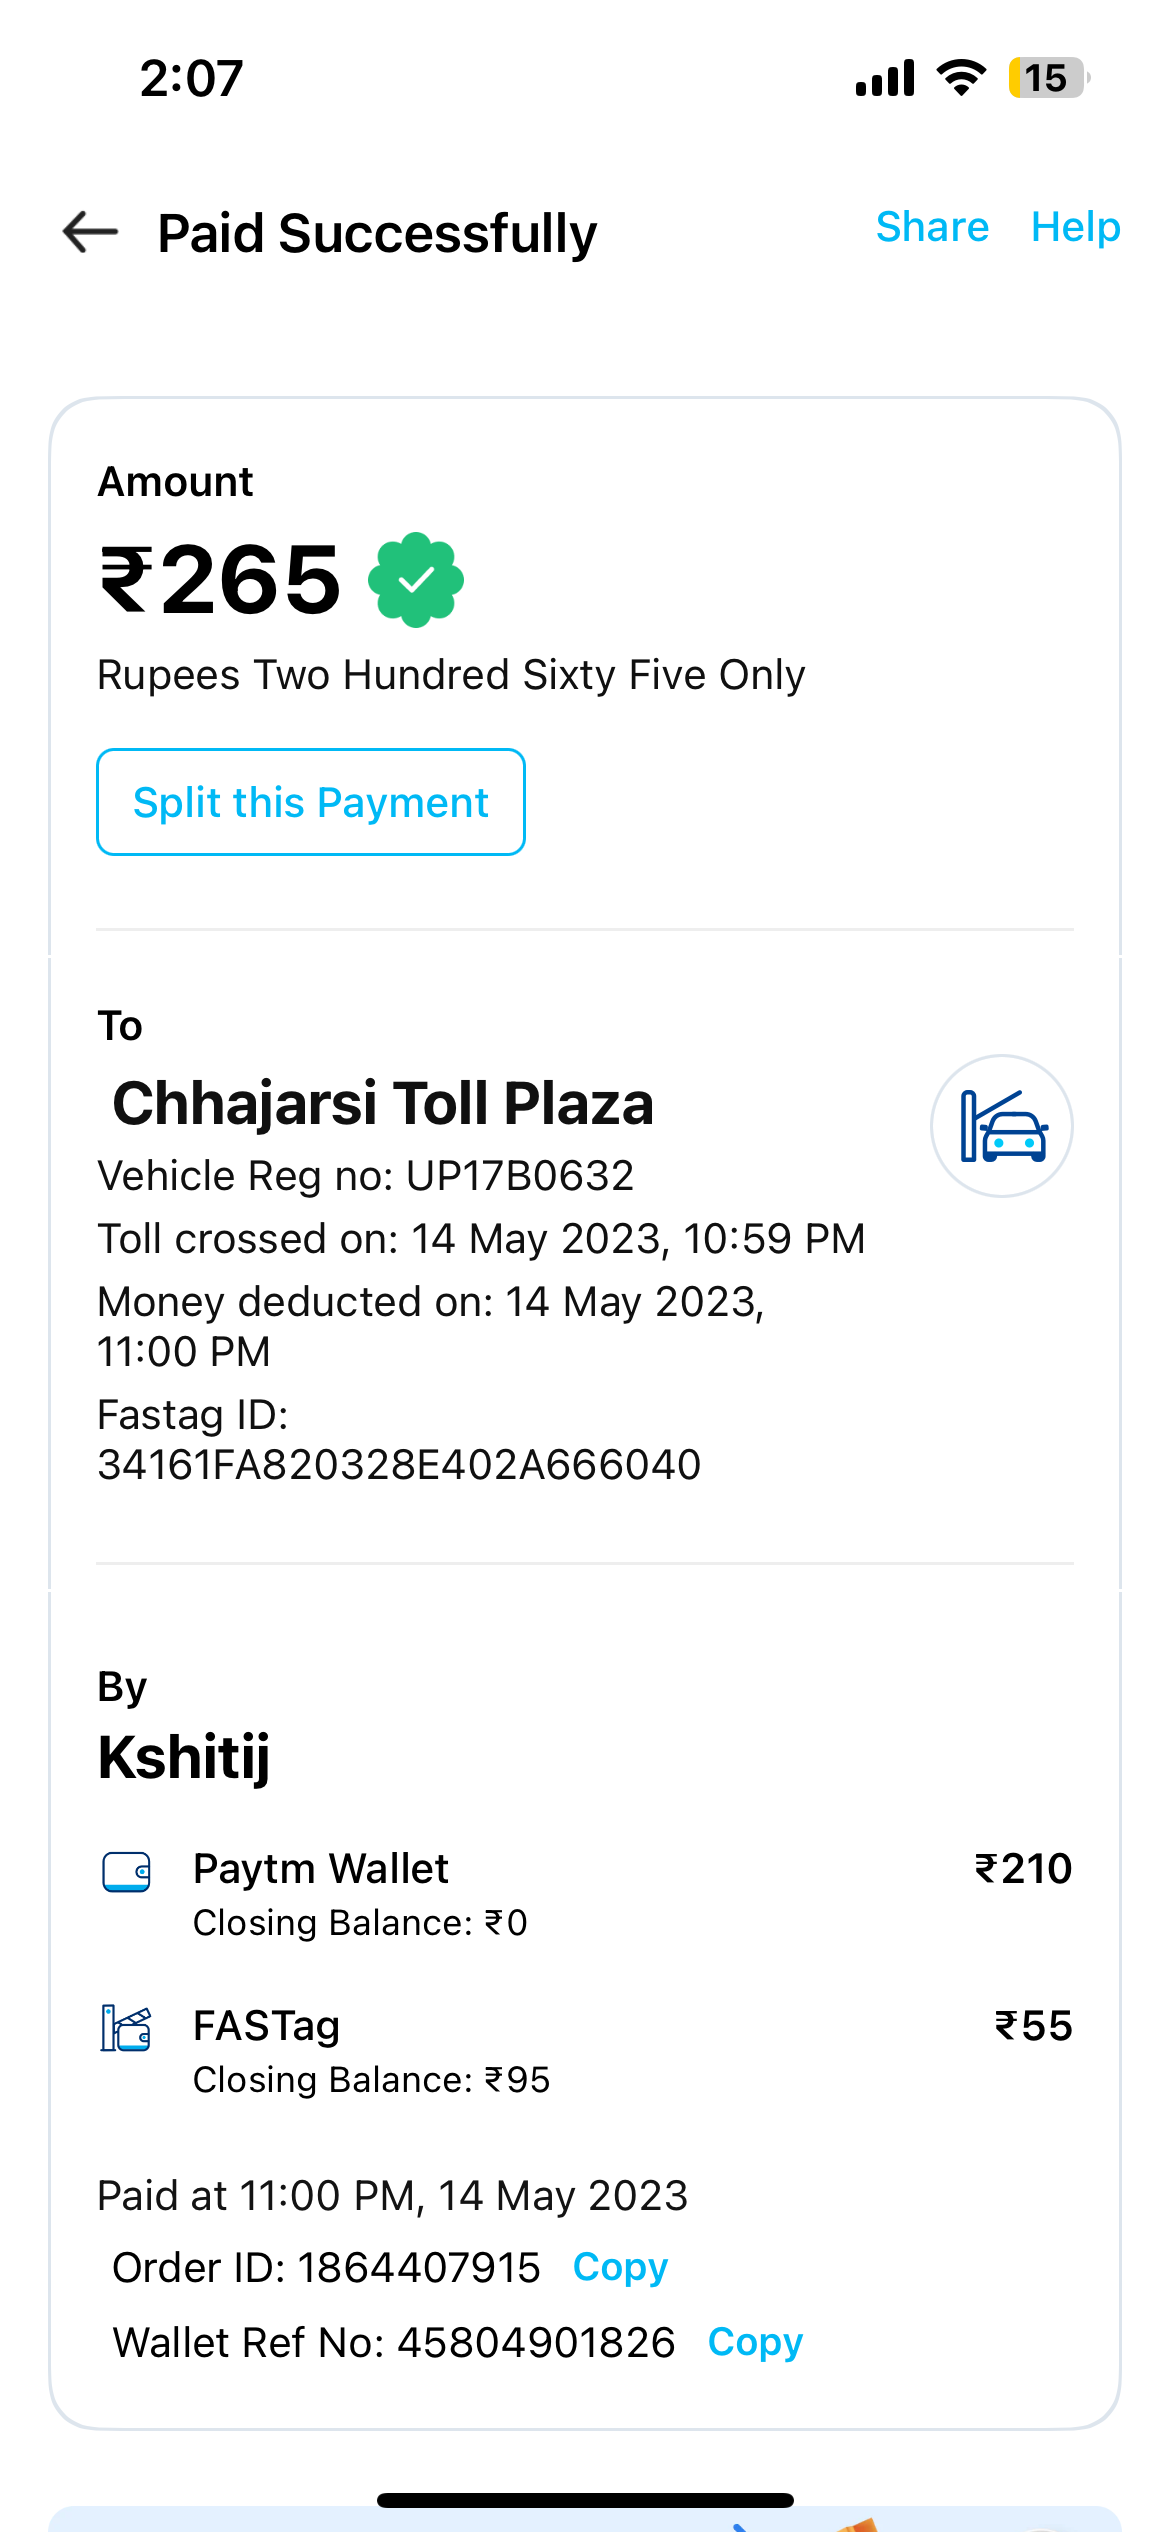This screenshot has width=1170, height=2532.
Task: Tap the battery indicator in status bar
Action: [1047, 78]
